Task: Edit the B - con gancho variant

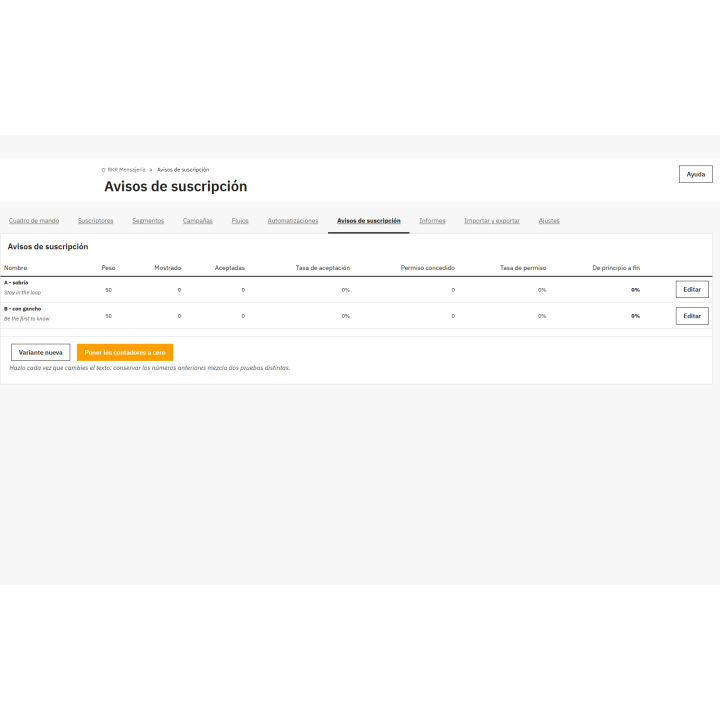Action: click(x=692, y=316)
